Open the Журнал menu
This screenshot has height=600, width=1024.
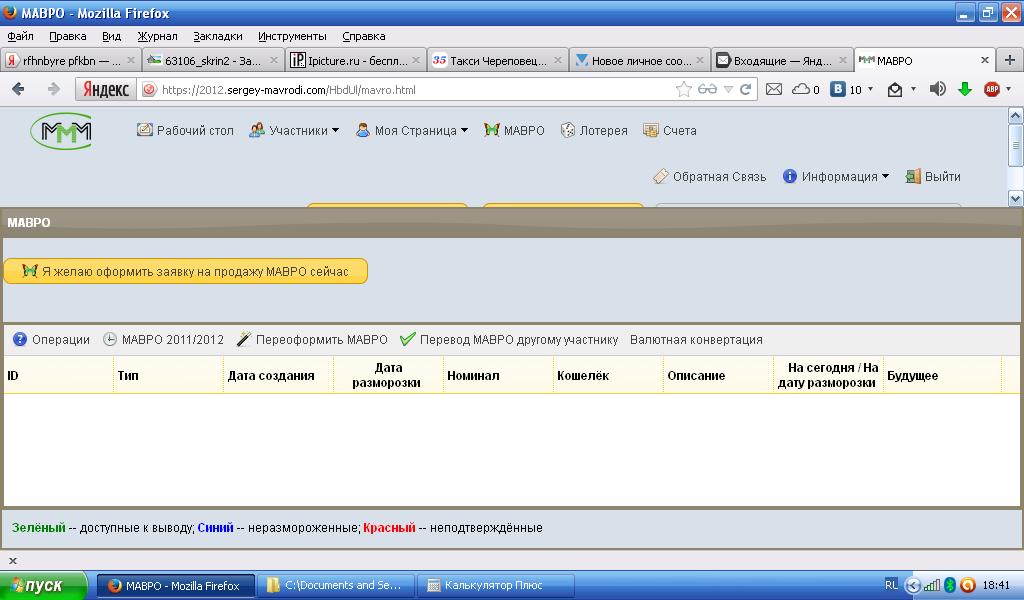(x=157, y=36)
